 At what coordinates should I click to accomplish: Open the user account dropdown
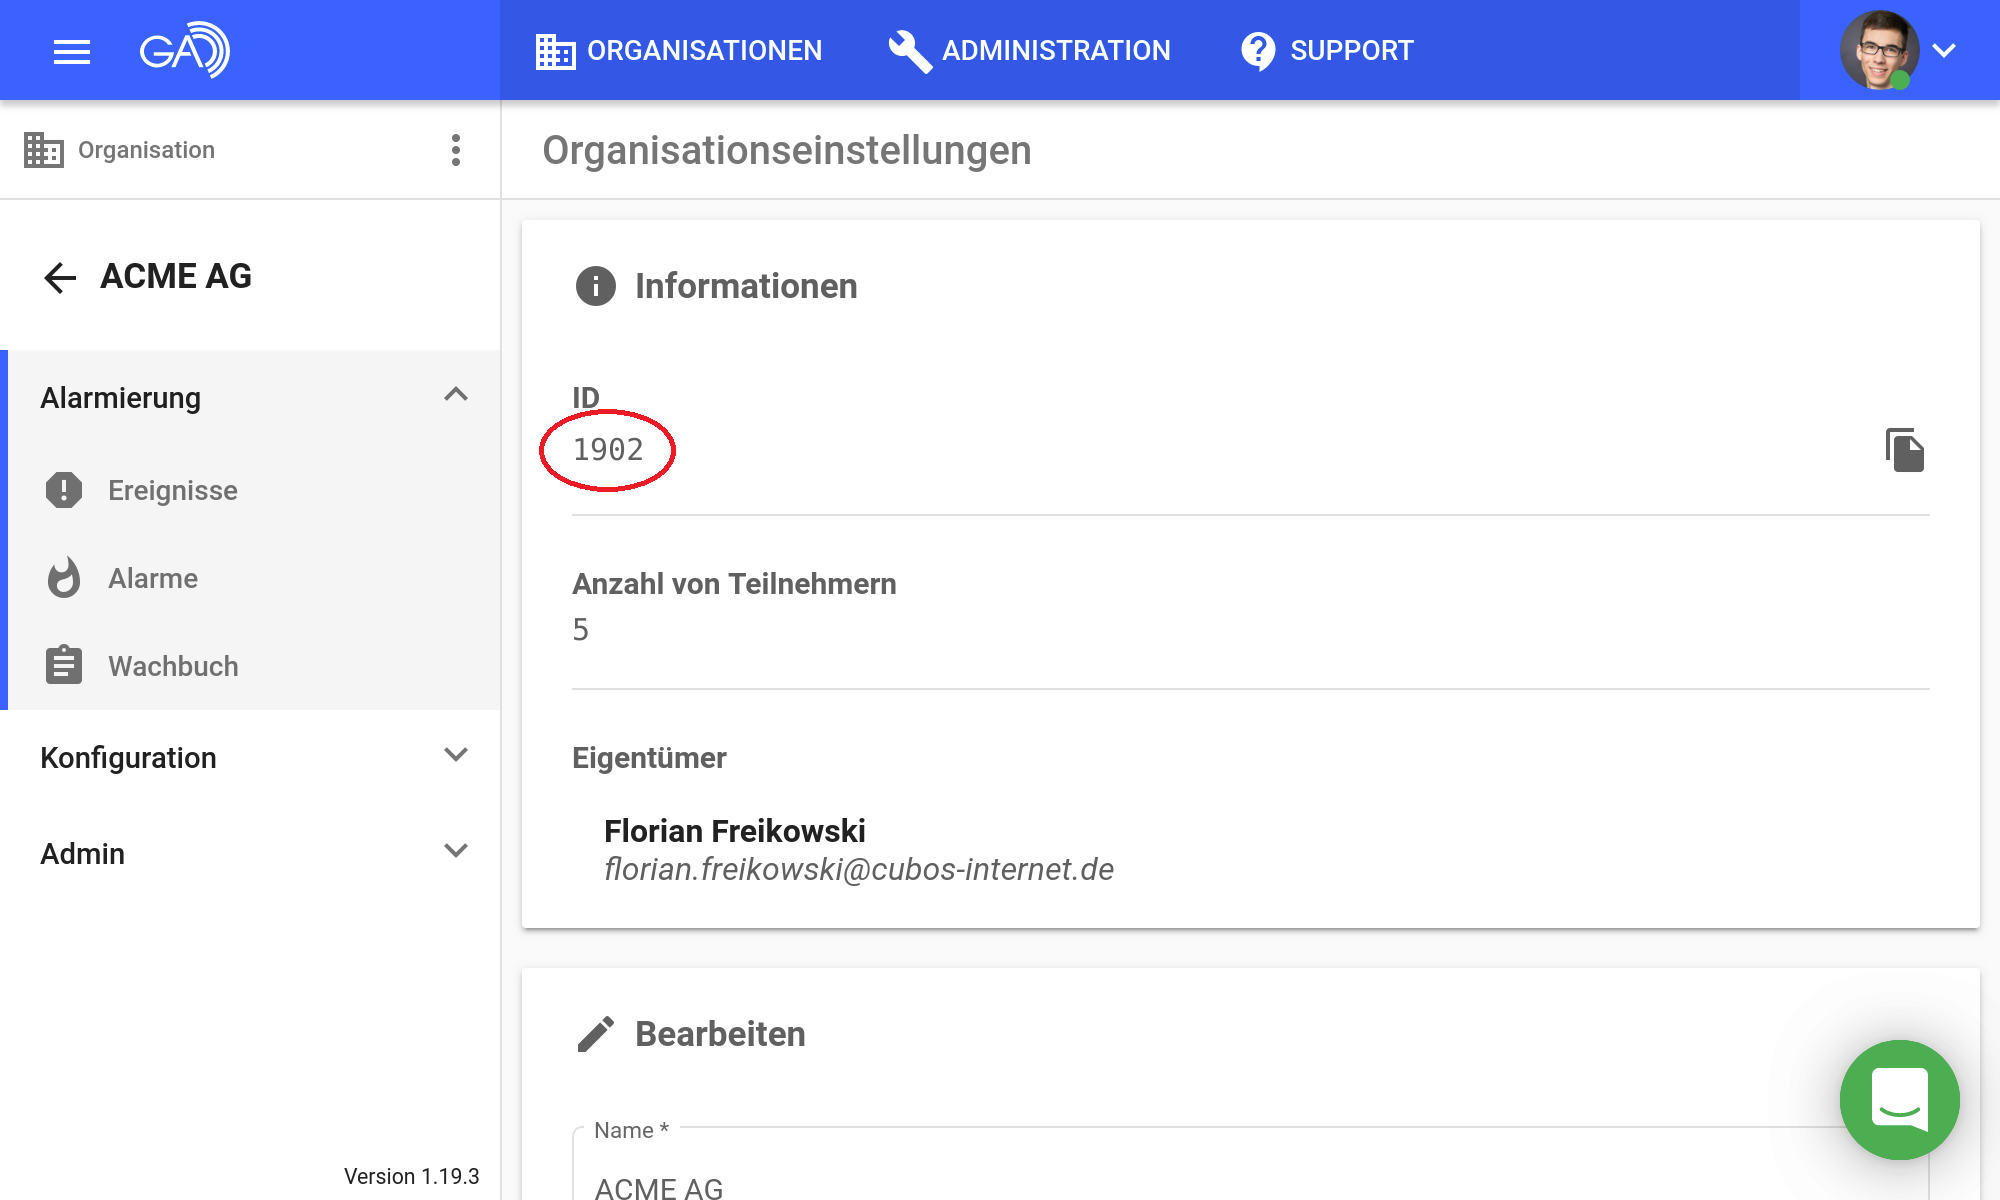pyautogui.click(x=1944, y=50)
